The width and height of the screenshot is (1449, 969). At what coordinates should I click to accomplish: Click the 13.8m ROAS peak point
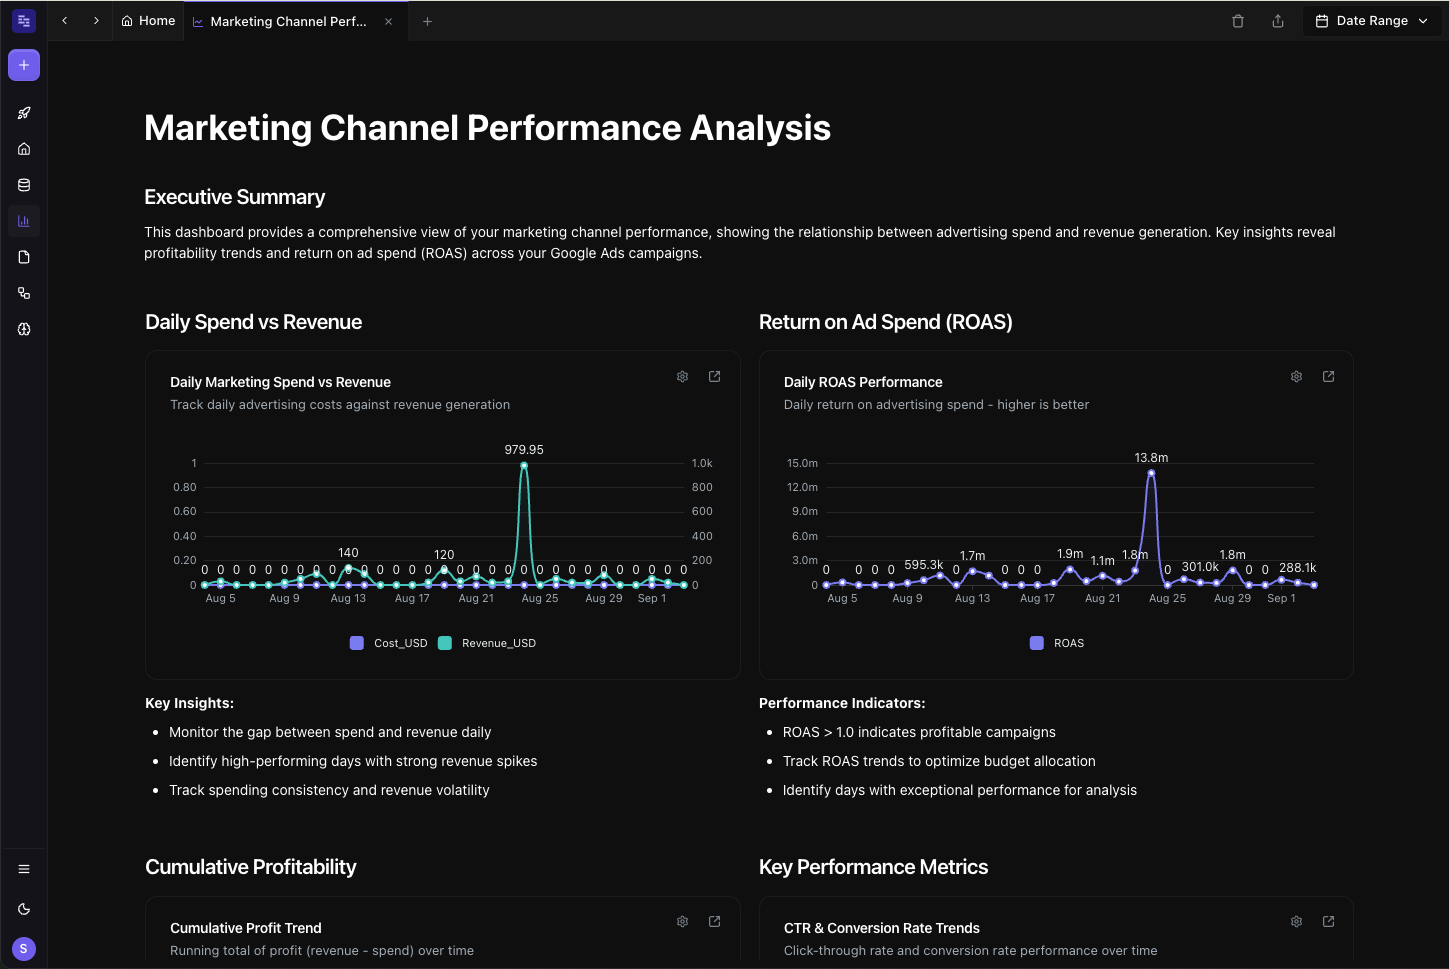pyautogui.click(x=1151, y=473)
